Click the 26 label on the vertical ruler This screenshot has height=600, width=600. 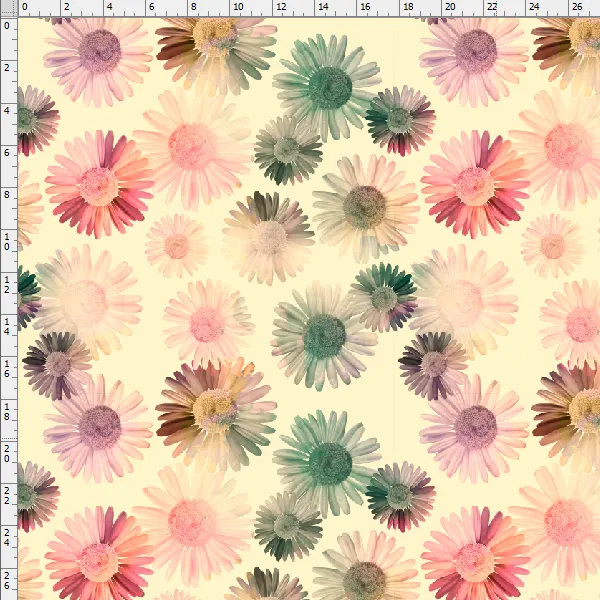[x=7, y=580]
